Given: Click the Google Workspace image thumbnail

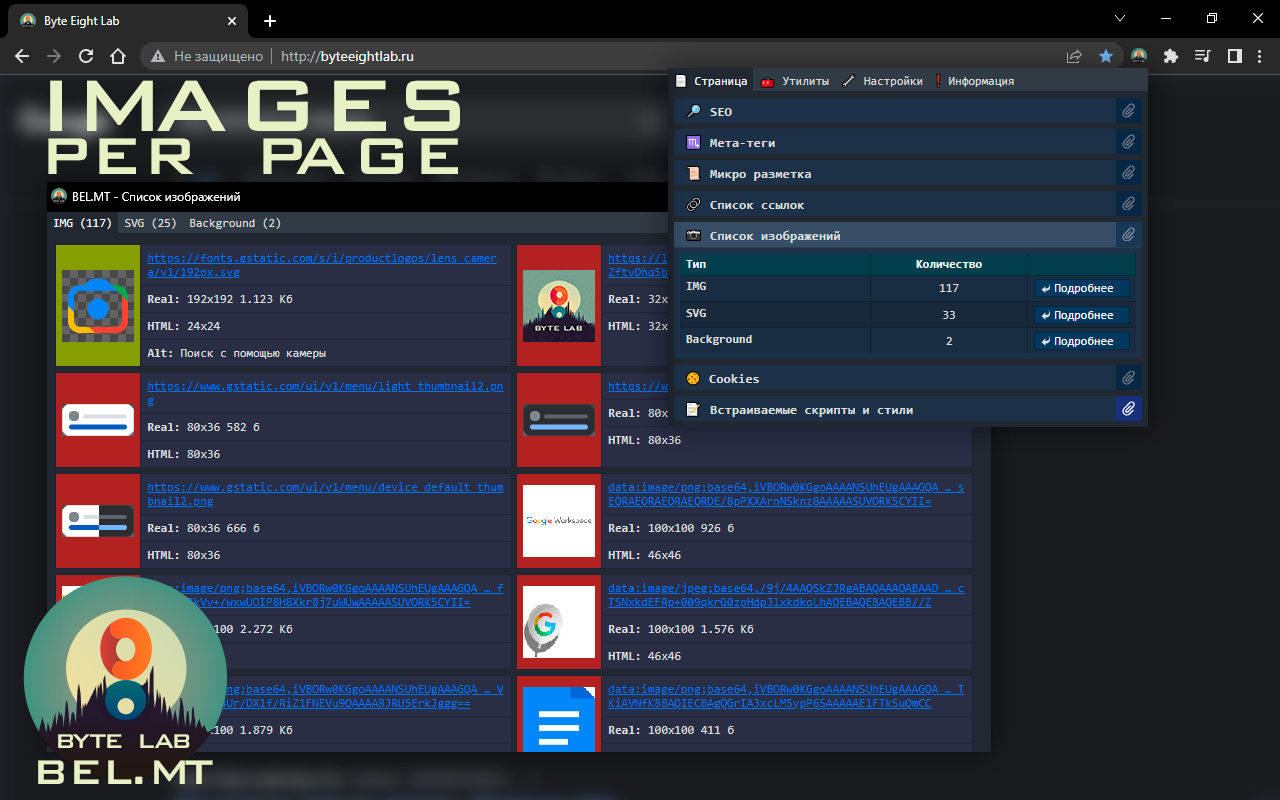Looking at the screenshot, I should (559, 521).
